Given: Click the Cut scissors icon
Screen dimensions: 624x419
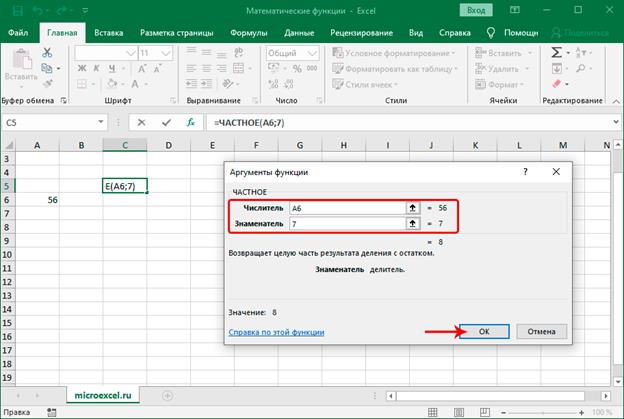Looking at the screenshot, I should [x=47, y=52].
